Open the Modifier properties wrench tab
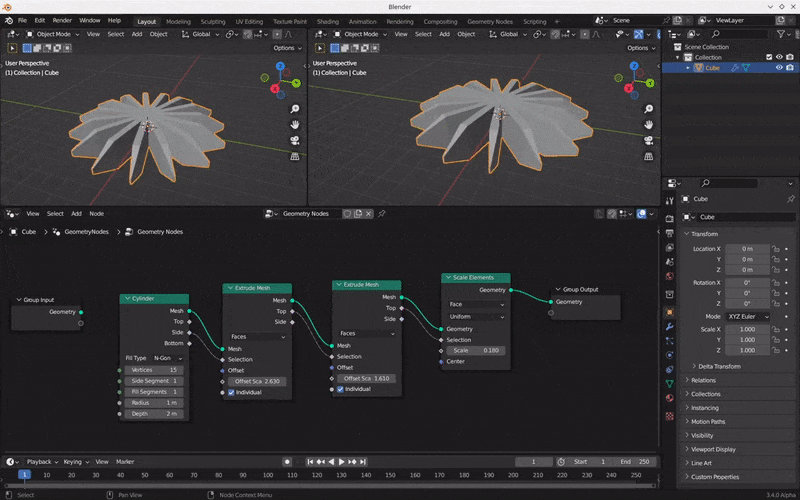This screenshot has height=500, width=800. [x=669, y=326]
